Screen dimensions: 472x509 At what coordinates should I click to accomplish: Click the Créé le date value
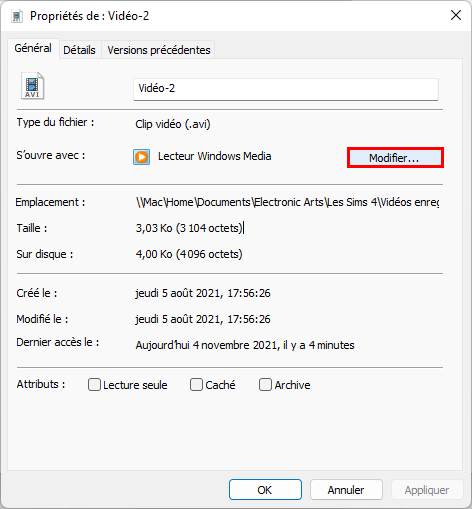203,293
